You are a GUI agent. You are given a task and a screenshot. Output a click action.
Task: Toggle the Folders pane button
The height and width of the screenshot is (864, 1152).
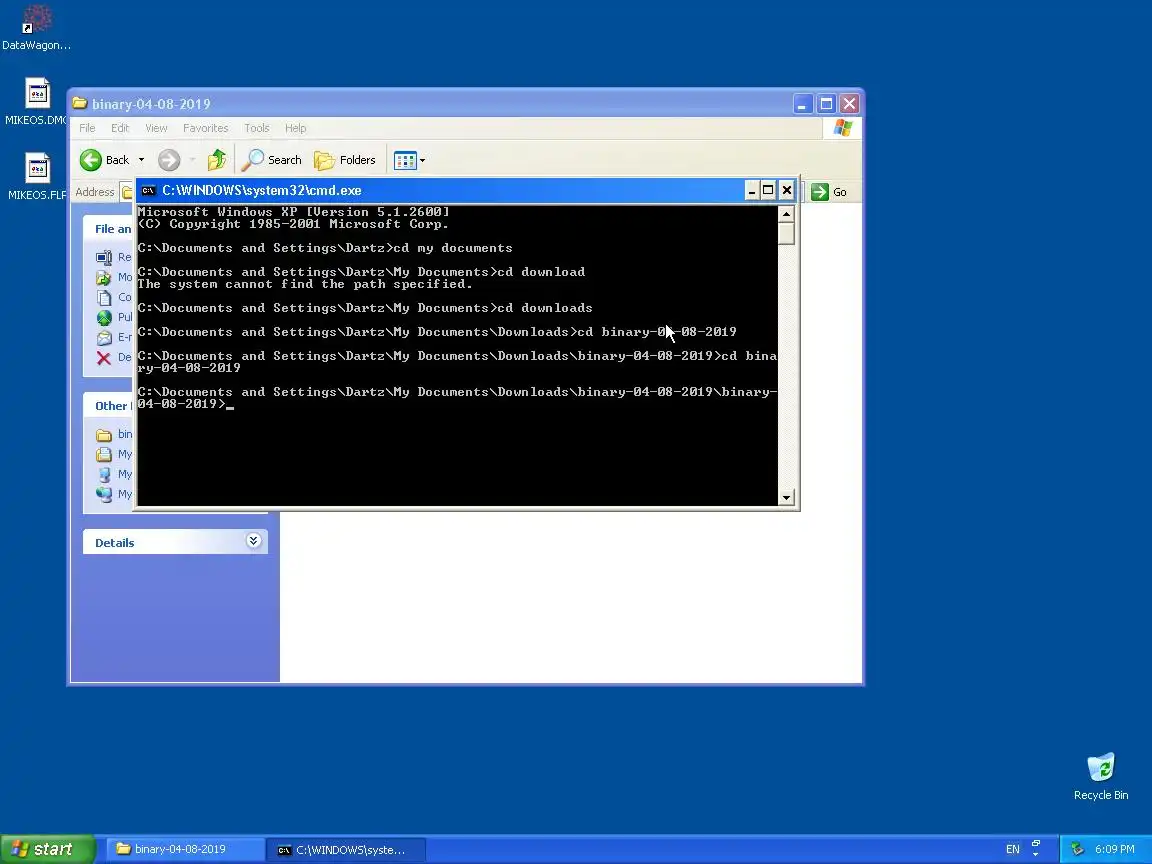[x=345, y=160]
